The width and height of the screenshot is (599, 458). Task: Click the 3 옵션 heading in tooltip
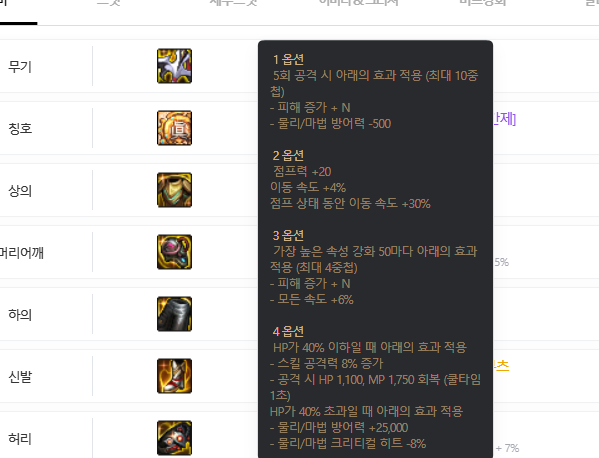point(288,235)
